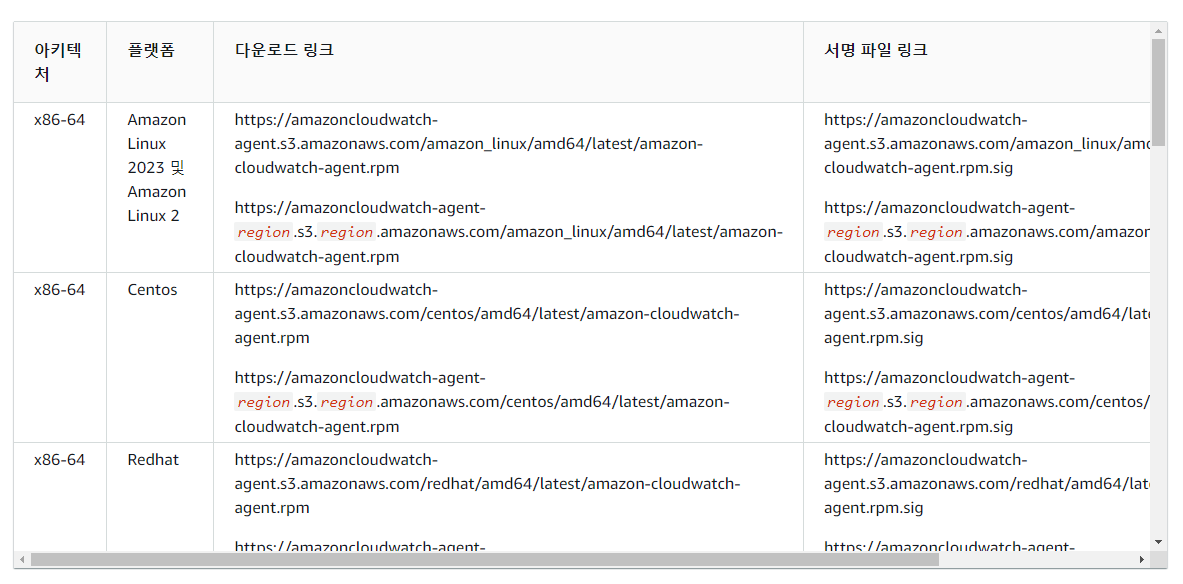Image resolution: width=1183 pixels, height=584 pixels.
Task: Click the horizontal scrollbar right arrow
Action: 1142,559
